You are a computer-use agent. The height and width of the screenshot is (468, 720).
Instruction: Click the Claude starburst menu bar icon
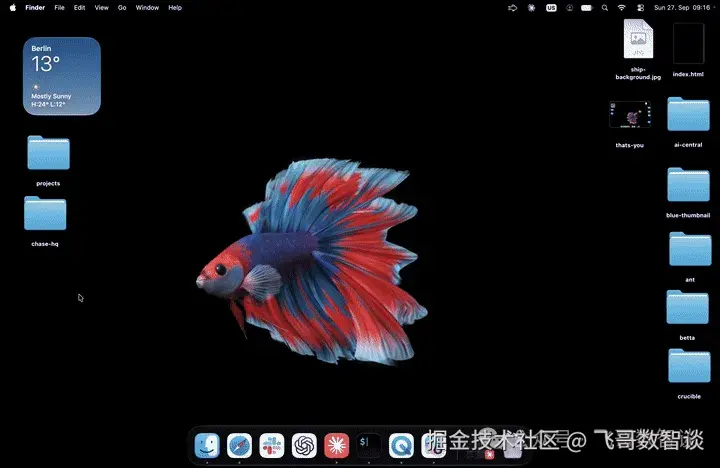pos(531,8)
